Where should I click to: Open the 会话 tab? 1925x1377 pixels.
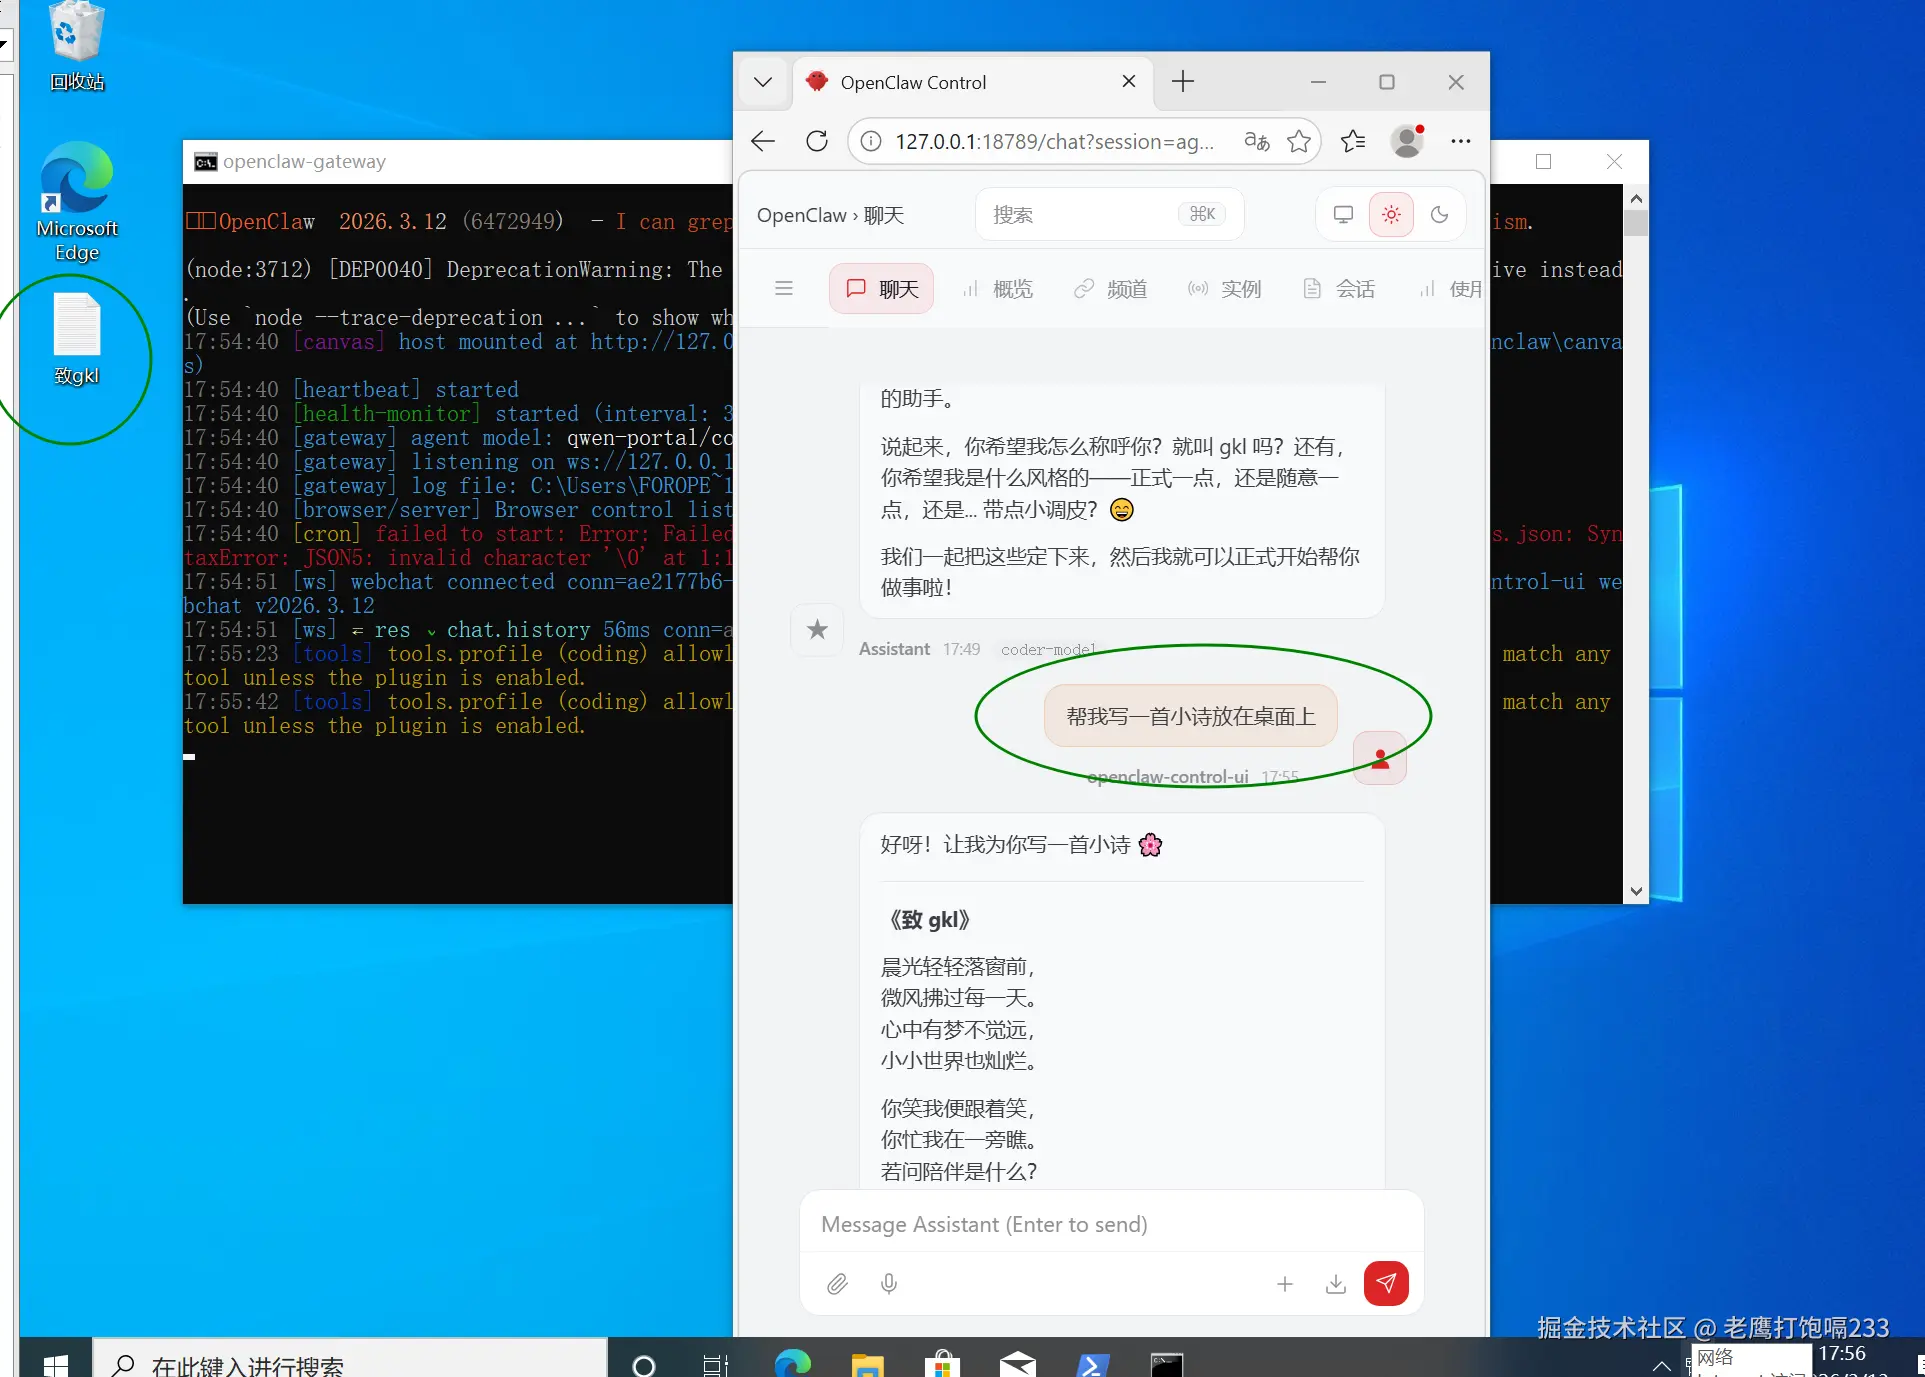click(1340, 289)
